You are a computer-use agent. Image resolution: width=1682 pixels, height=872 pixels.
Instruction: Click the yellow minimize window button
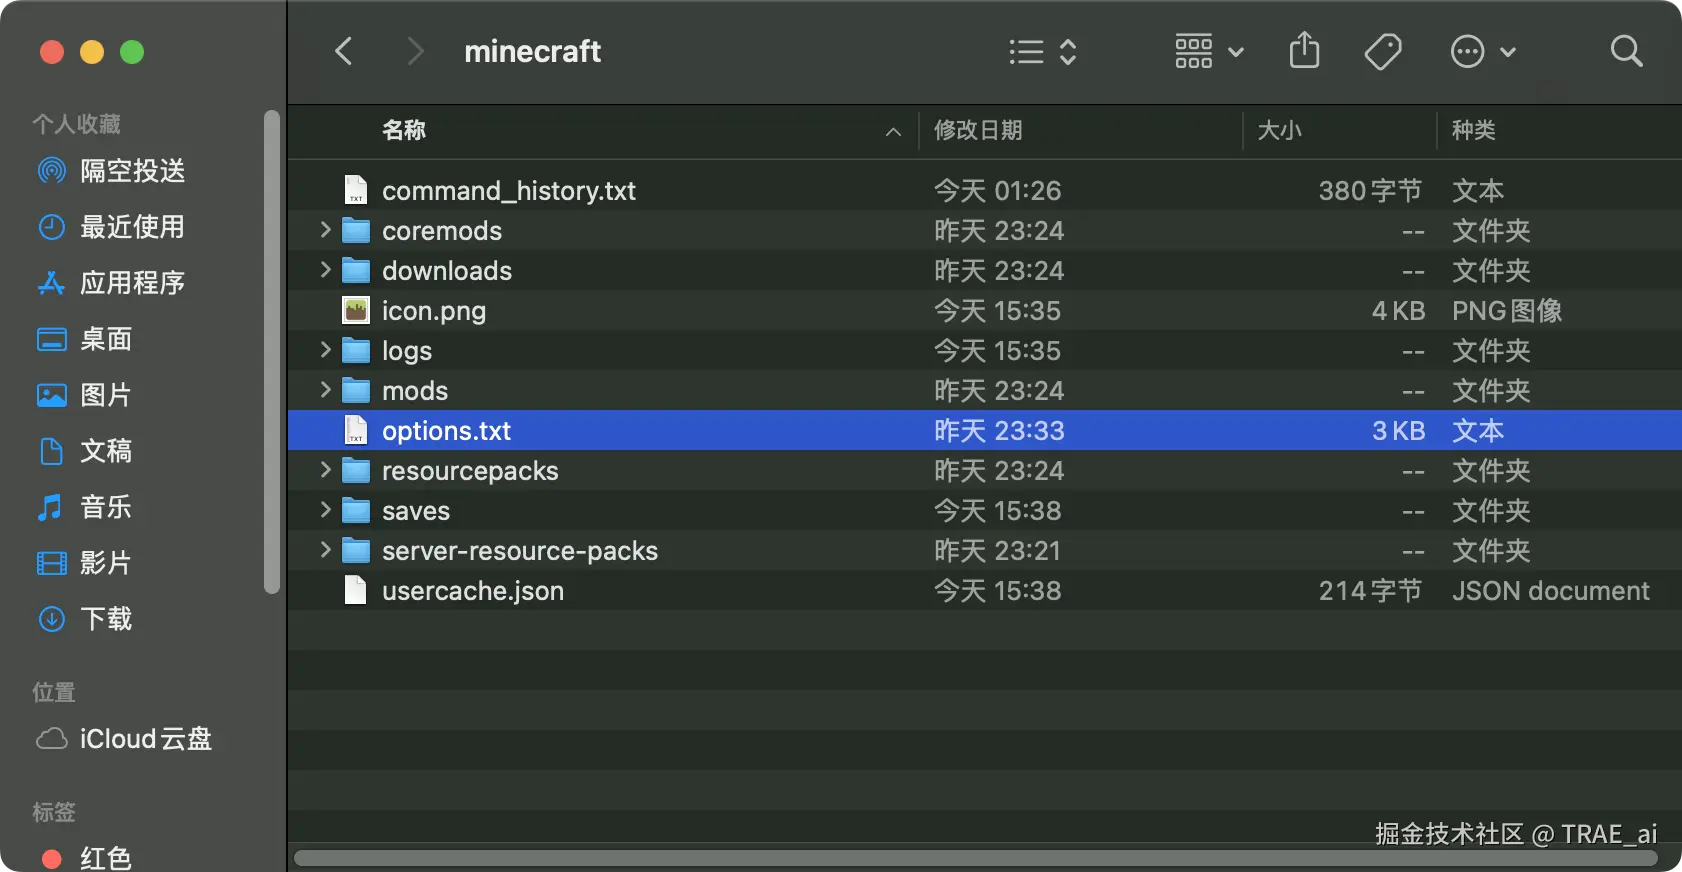[x=92, y=52]
